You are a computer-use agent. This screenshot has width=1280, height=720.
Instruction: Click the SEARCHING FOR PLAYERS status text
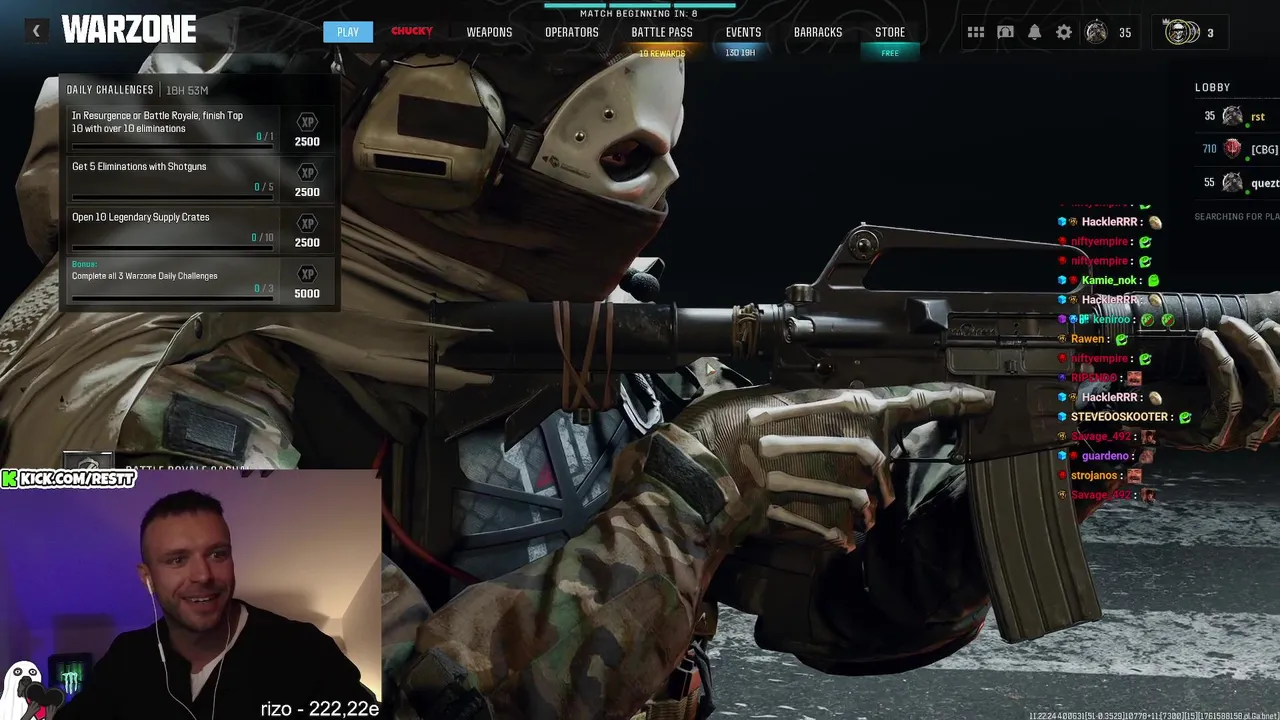pos(1237,216)
